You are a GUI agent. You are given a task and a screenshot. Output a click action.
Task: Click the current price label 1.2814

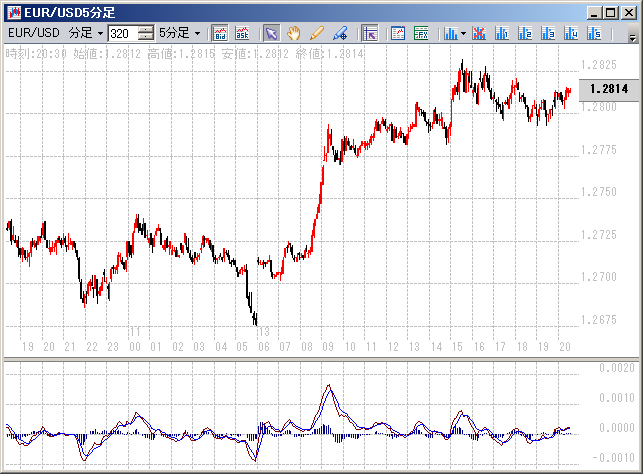[x=609, y=89]
